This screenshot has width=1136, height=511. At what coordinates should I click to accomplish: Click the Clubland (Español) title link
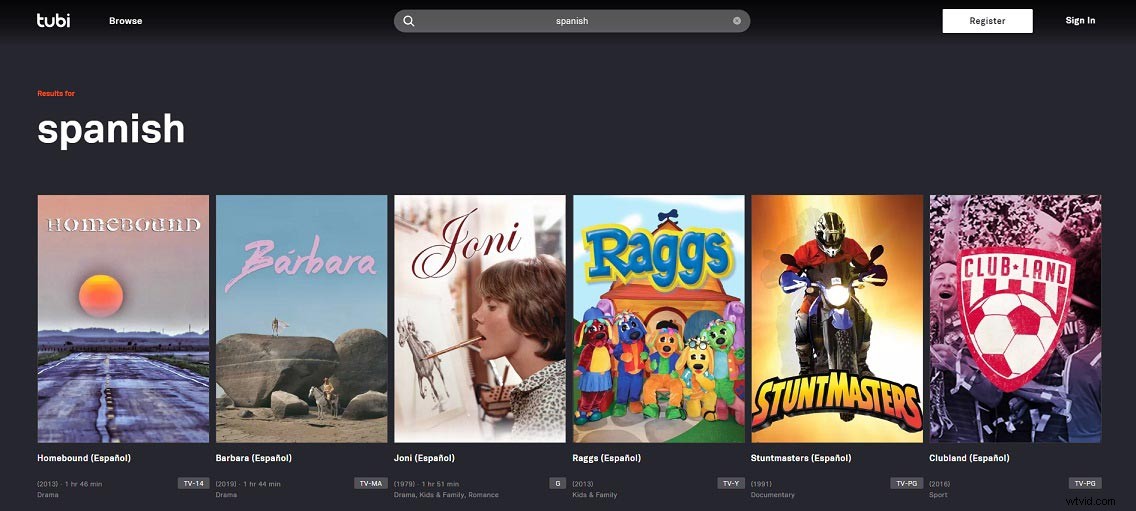tap(969, 458)
